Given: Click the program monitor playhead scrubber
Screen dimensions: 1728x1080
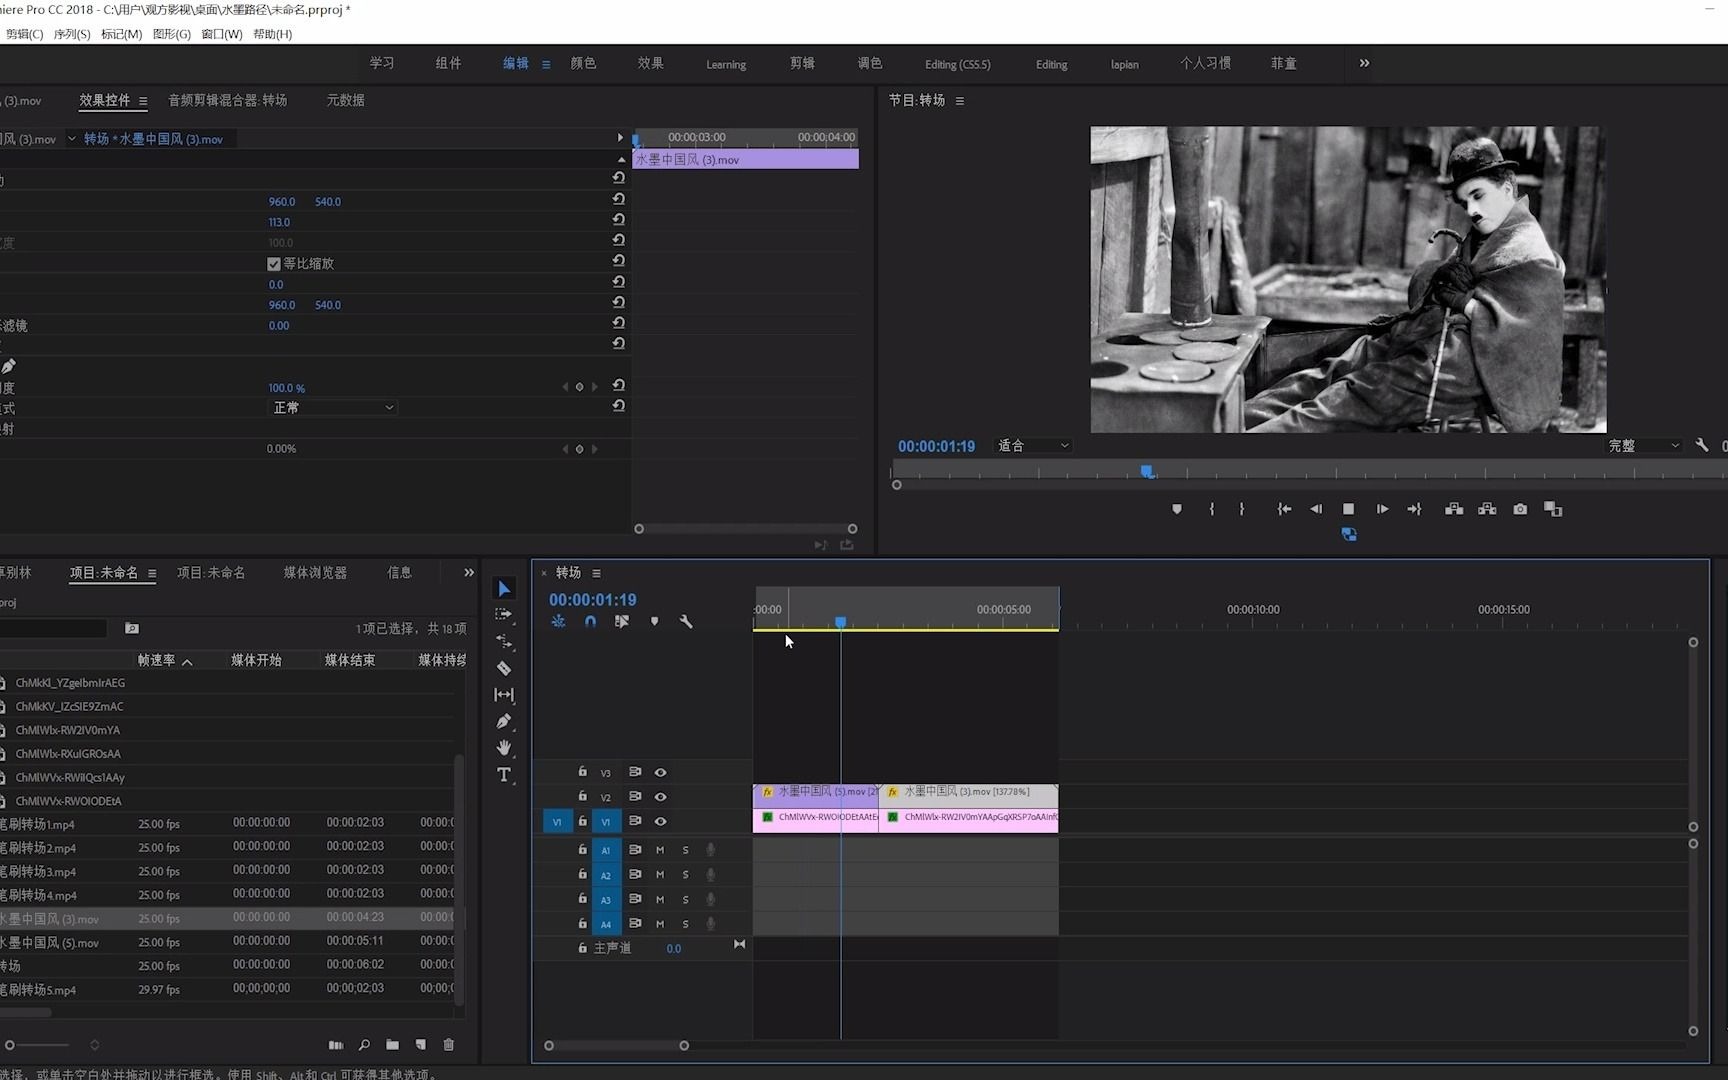Looking at the screenshot, I should pos(1147,471).
